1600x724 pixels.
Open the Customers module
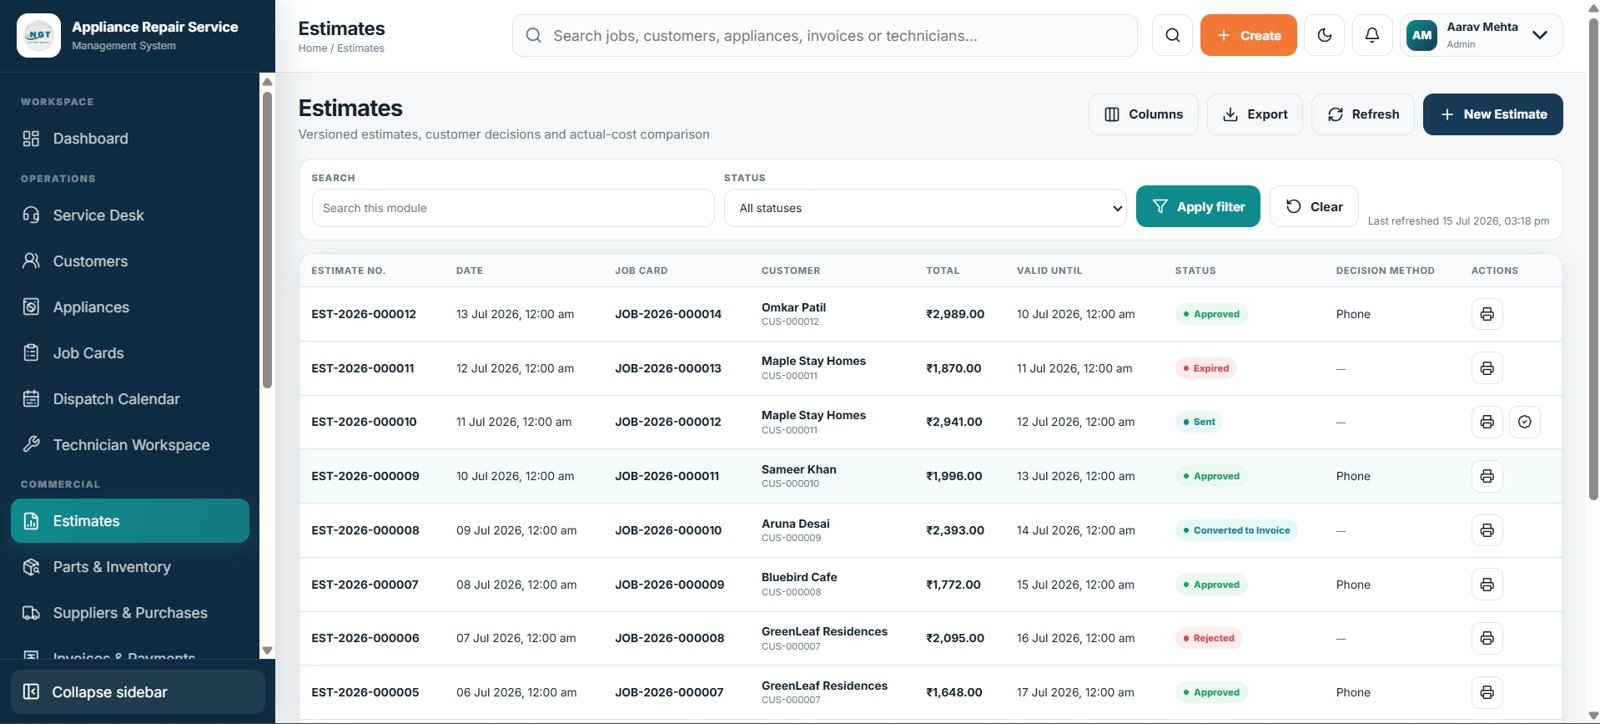130,261
